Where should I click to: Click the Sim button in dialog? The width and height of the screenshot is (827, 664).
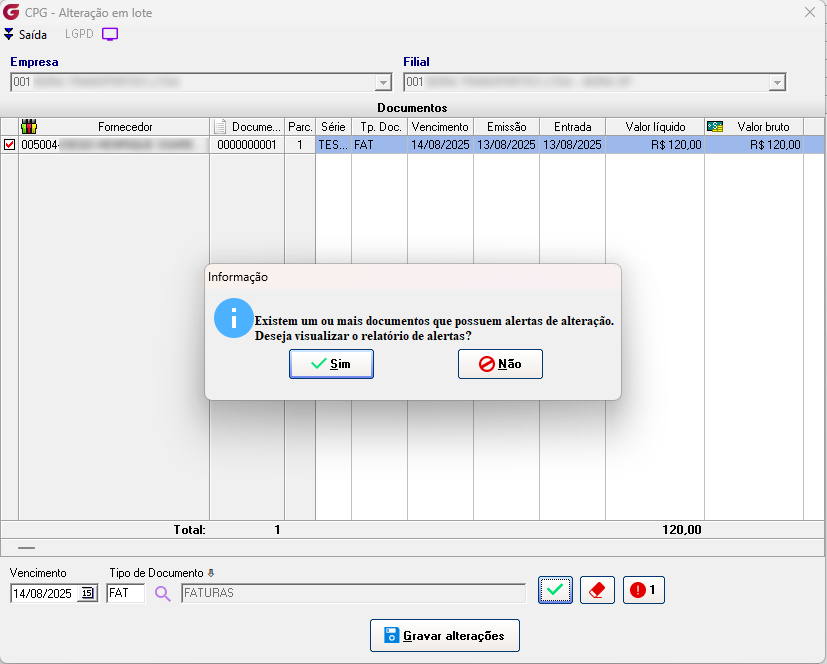331,364
